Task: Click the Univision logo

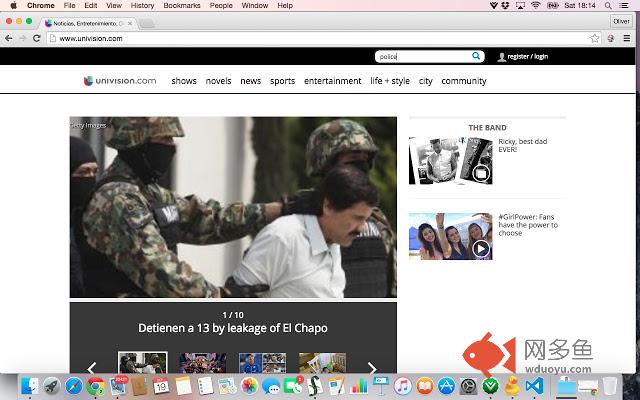Action: (120, 81)
